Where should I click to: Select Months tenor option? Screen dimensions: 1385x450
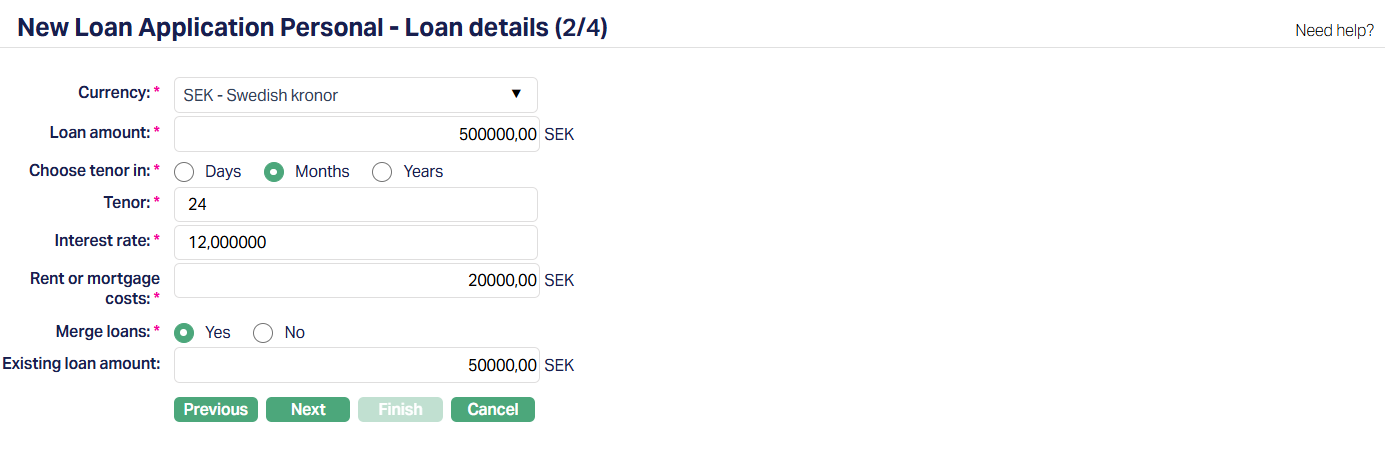pyautogui.click(x=274, y=172)
